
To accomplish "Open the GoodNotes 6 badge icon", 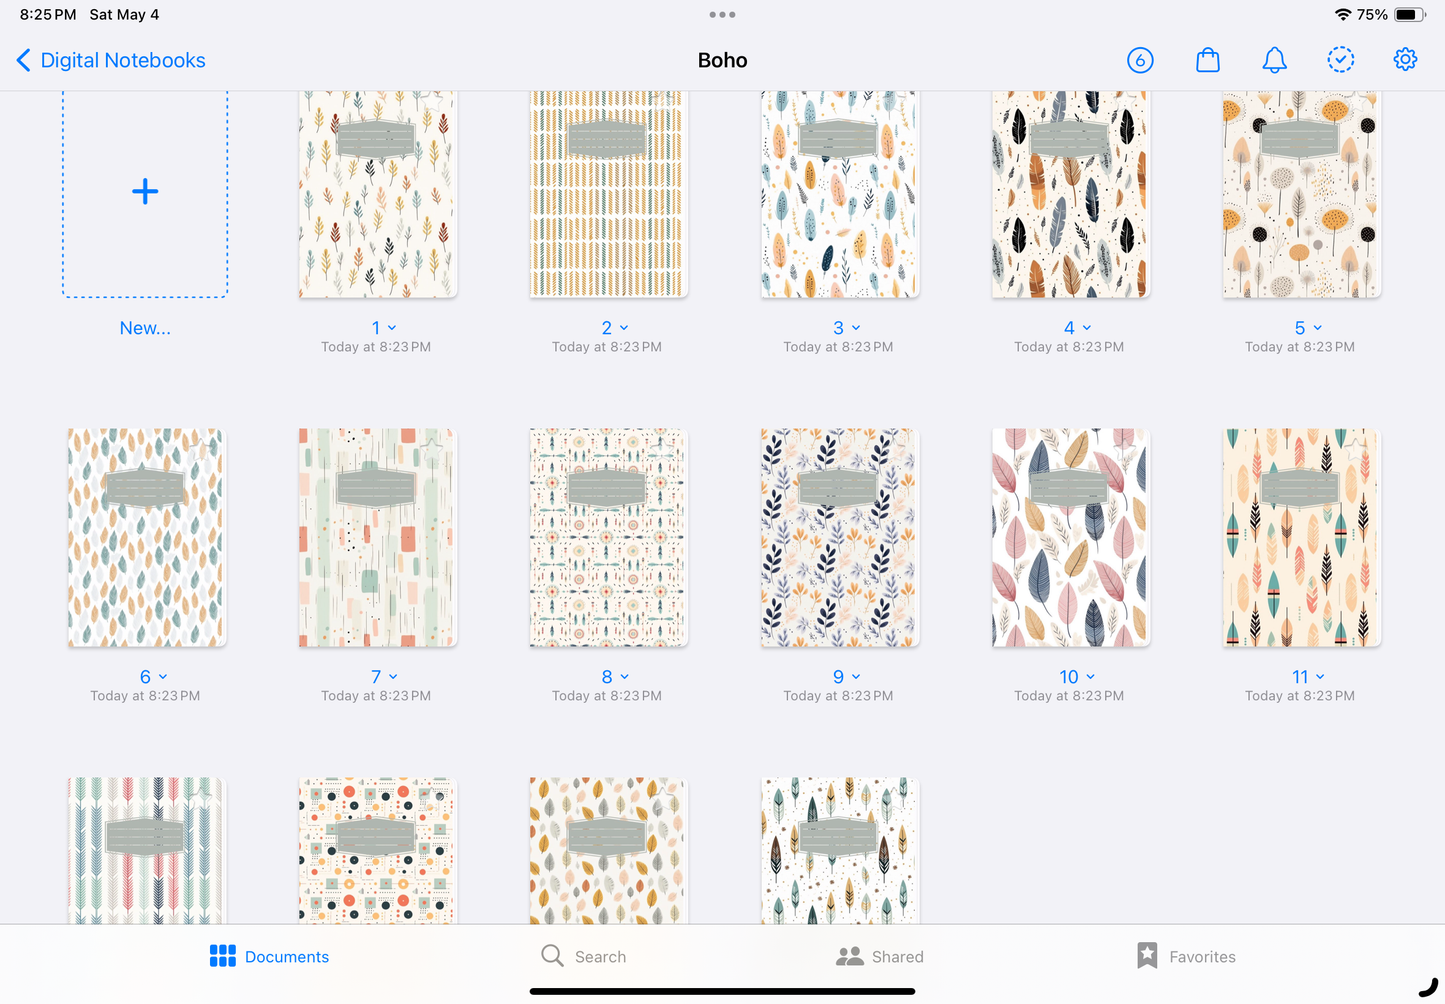I will pos(1140,60).
